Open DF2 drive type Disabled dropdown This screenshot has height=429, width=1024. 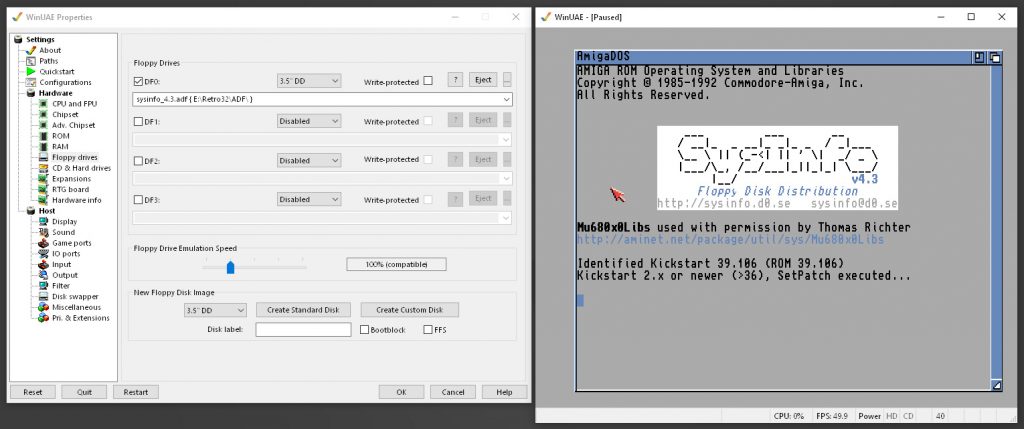[309, 160]
